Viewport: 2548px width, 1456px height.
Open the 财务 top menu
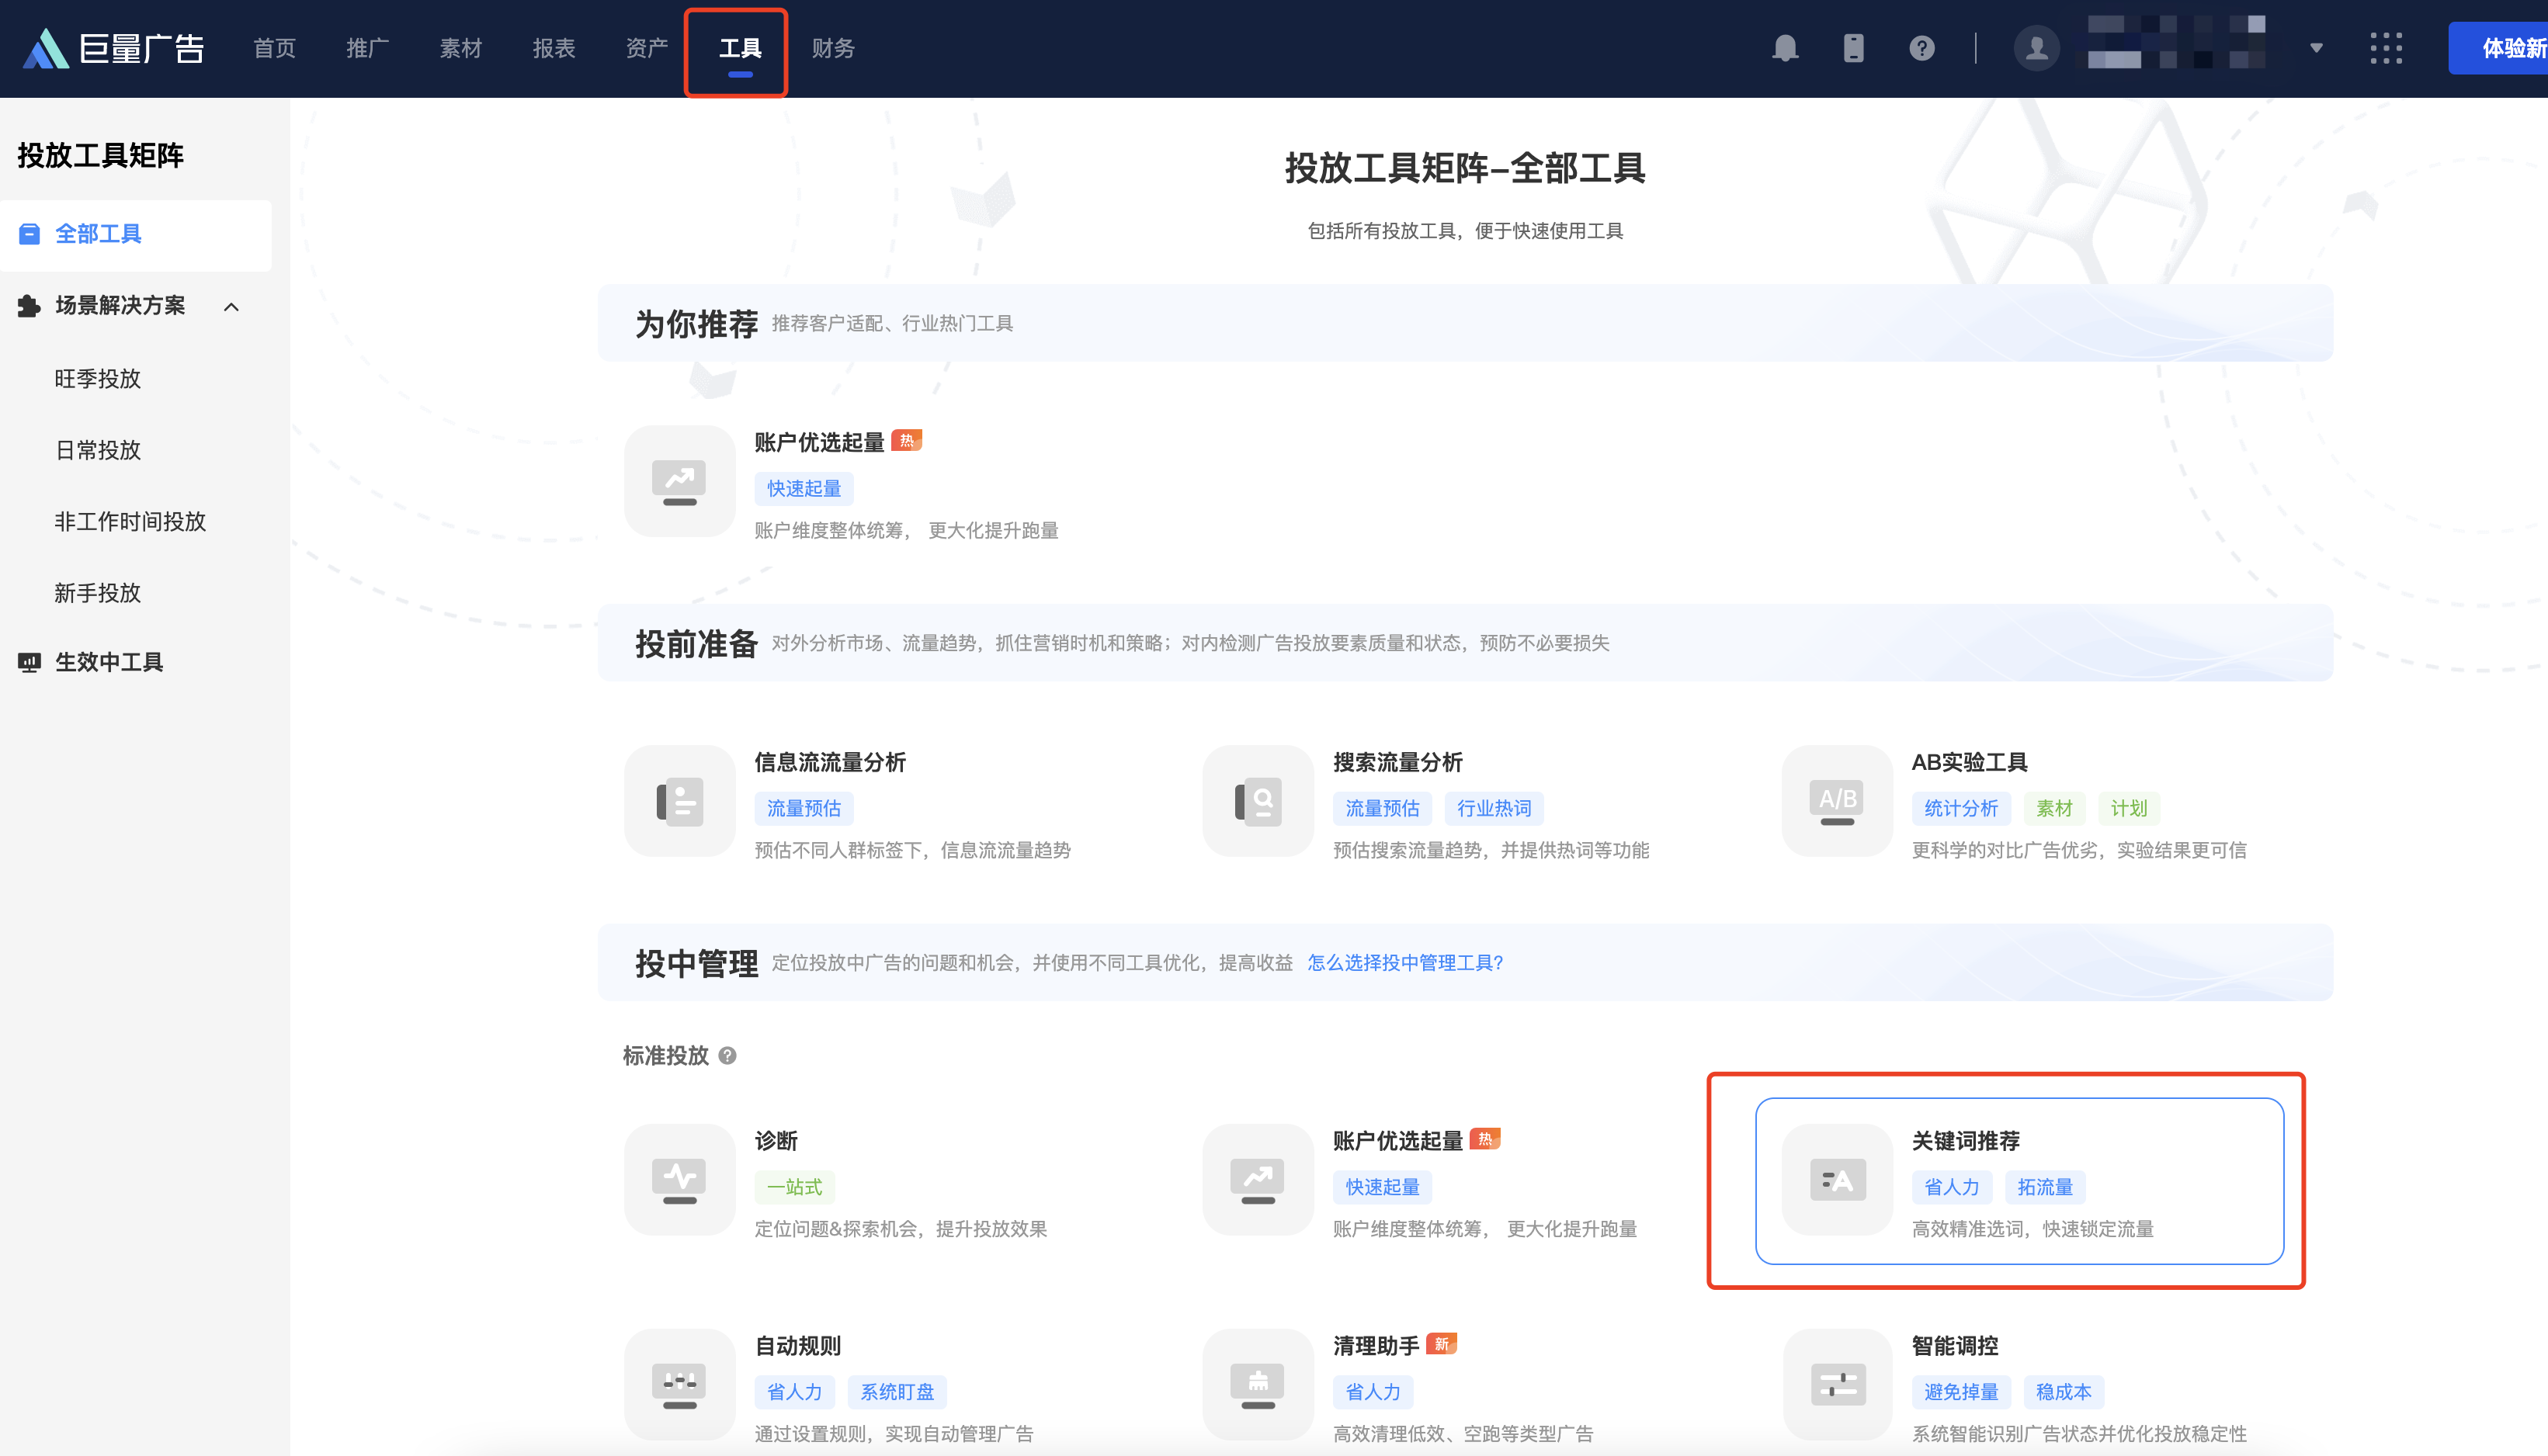point(832,48)
